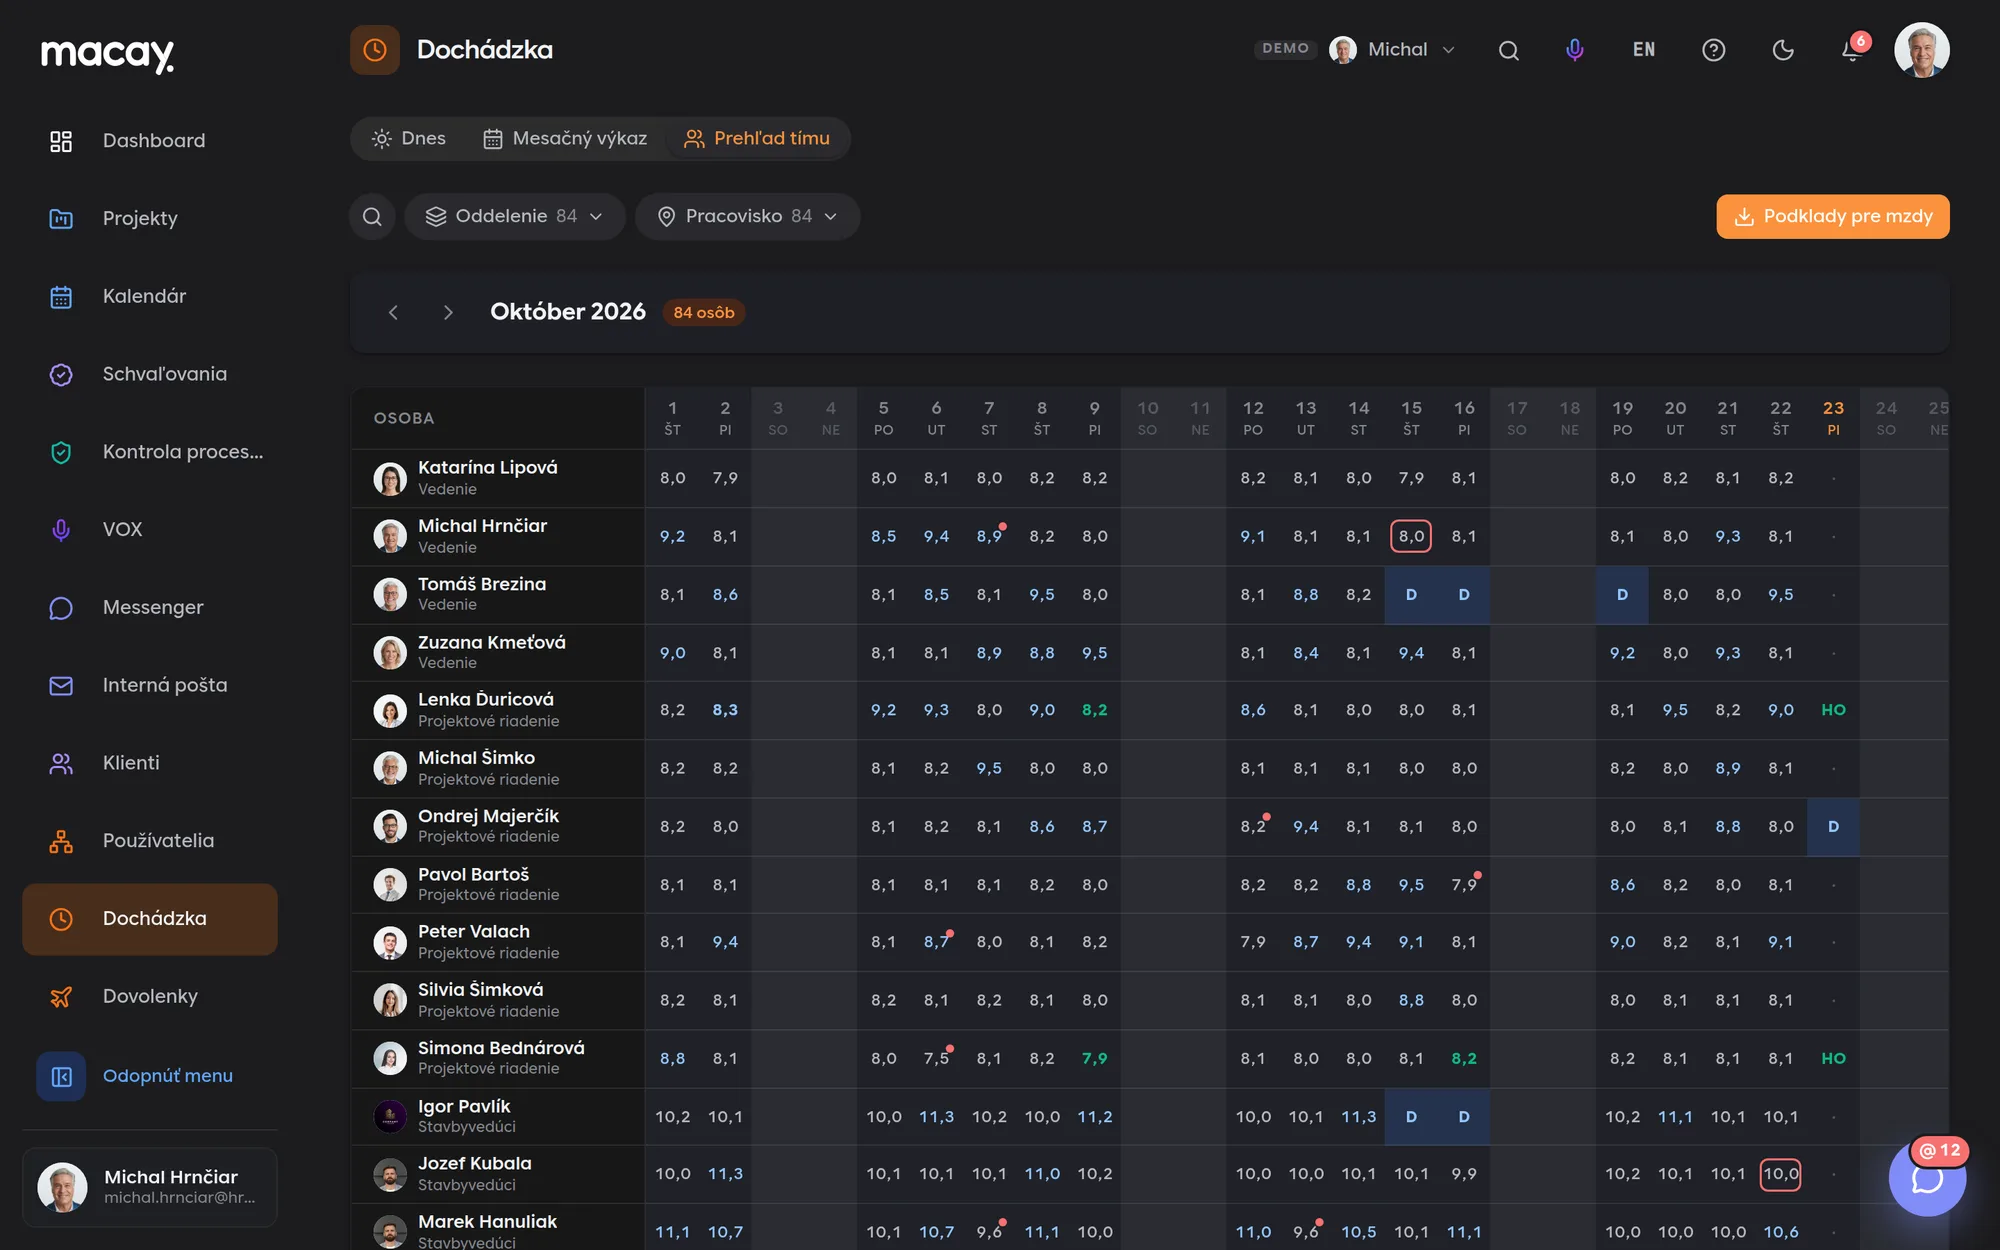2000x1250 pixels.
Task: Select outlined 8,0 cell for Michal Hrnčiar
Action: click(x=1411, y=536)
